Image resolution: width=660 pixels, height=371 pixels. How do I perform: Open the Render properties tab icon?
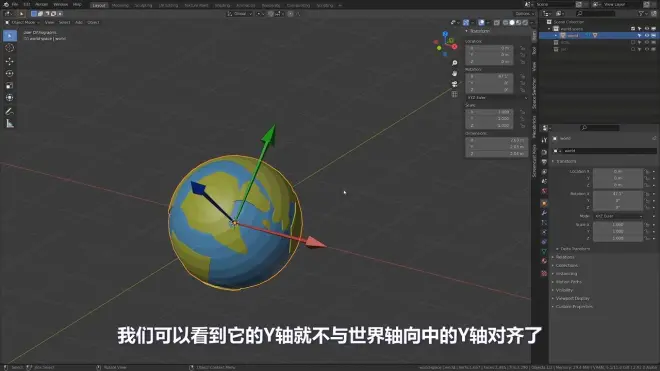click(x=544, y=152)
